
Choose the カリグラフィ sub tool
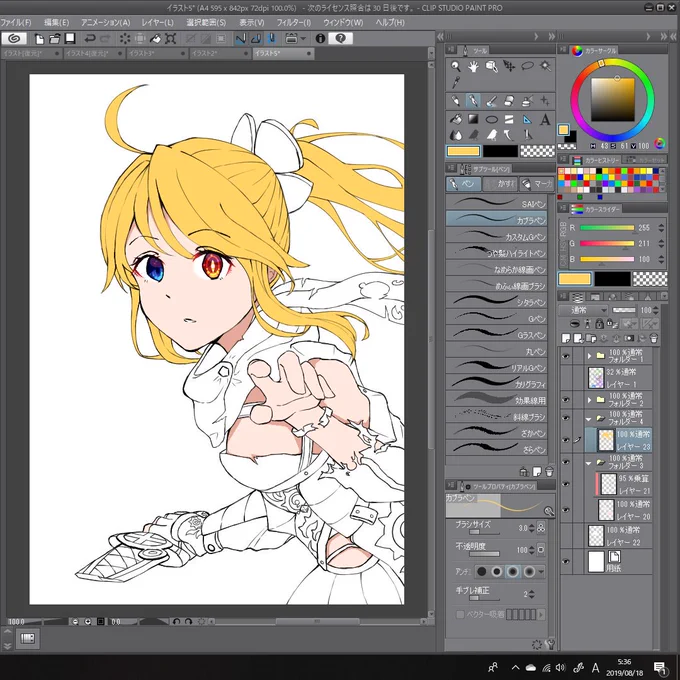497,383
